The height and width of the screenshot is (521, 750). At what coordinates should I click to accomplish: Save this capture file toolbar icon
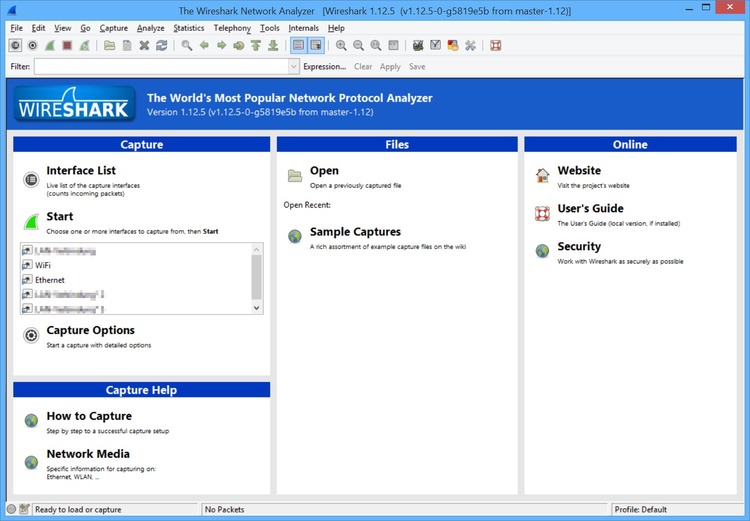click(x=127, y=45)
